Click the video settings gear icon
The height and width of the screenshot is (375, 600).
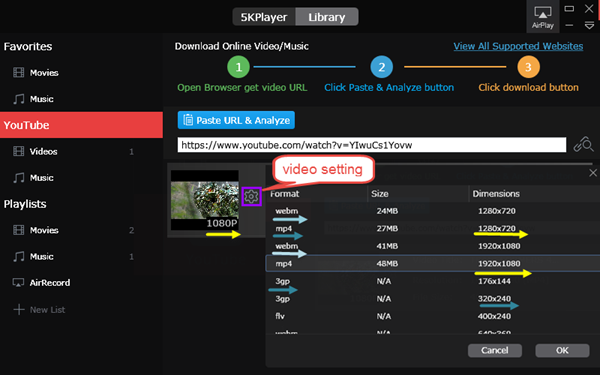251,196
